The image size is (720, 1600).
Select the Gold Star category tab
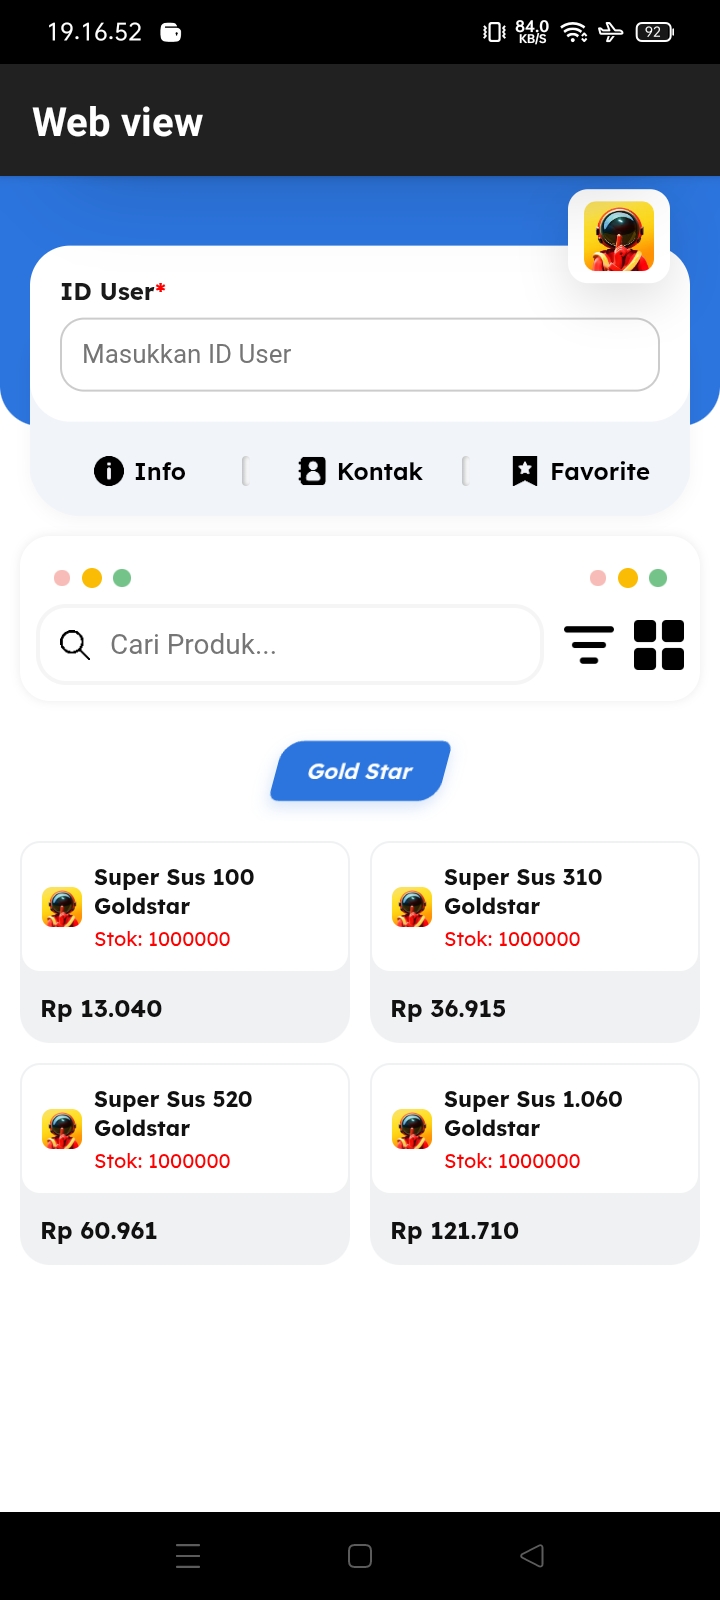click(x=360, y=771)
